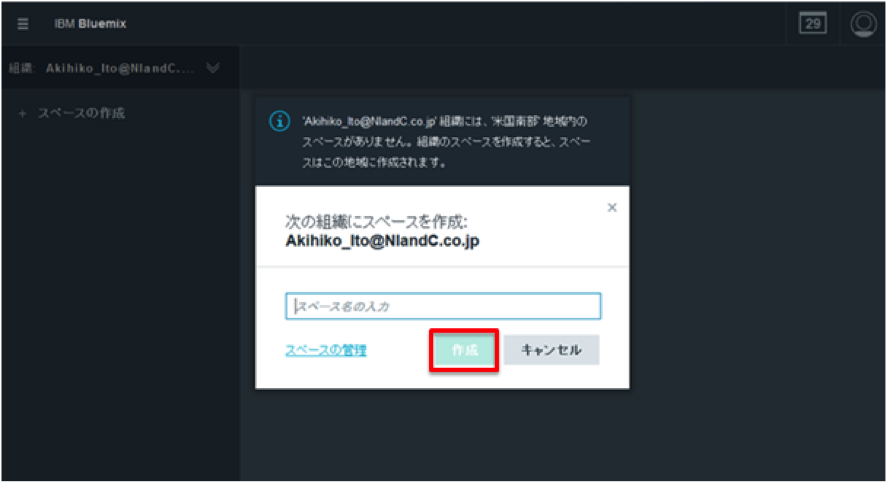Open the calendar icon showing 29

(813, 24)
